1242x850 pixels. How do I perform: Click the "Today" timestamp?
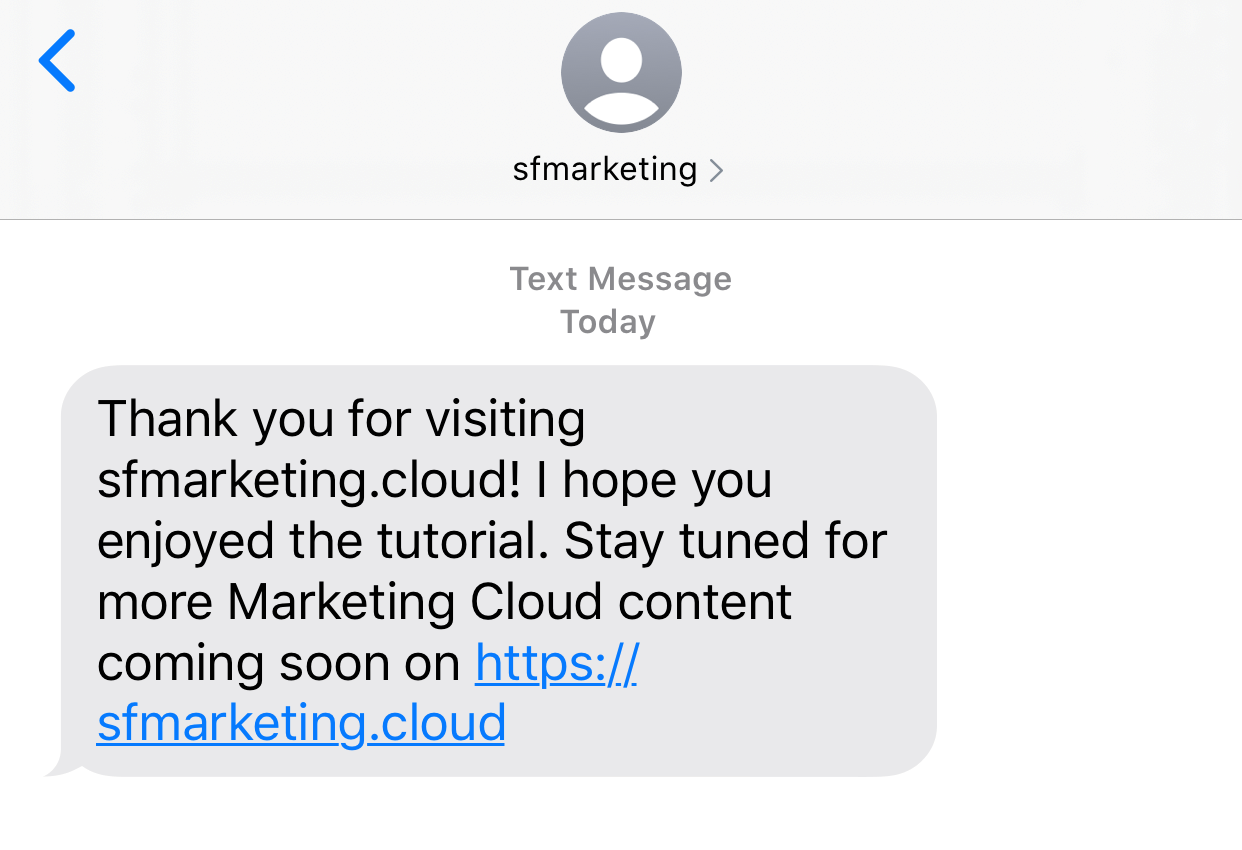pyautogui.click(x=607, y=322)
